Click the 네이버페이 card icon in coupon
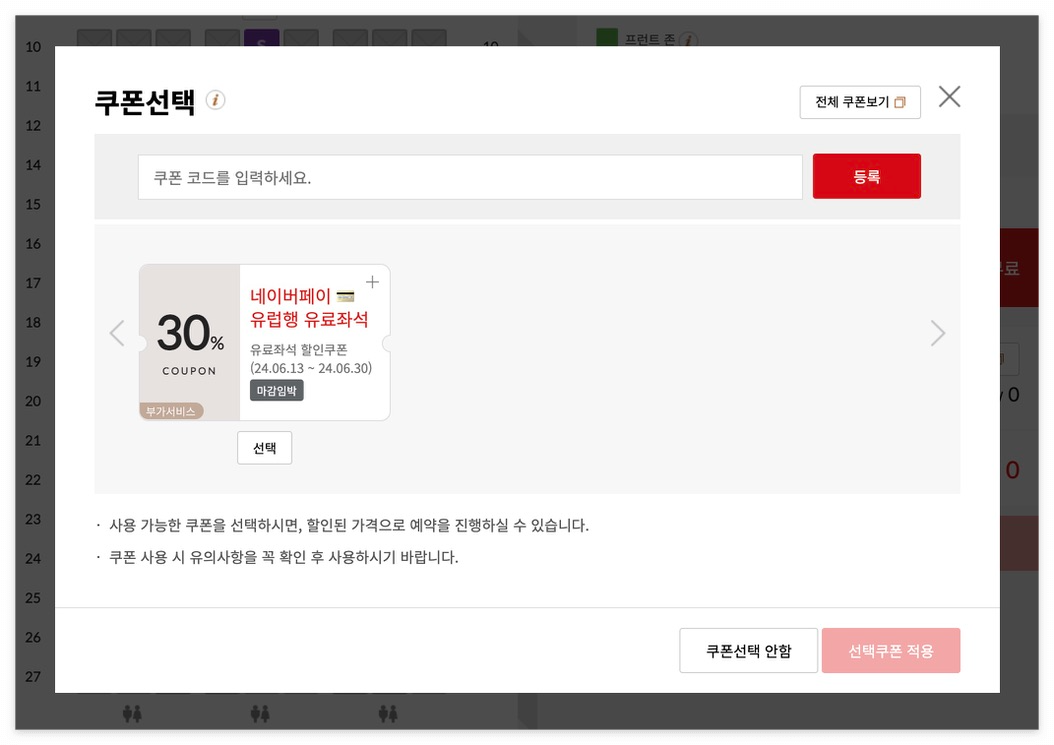This screenshot has height=745, width=1054. [346, 297]
